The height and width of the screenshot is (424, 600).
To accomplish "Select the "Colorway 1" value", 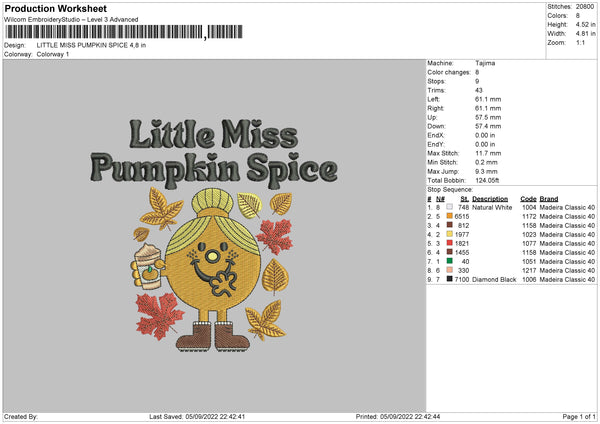I will pos(53,54).
